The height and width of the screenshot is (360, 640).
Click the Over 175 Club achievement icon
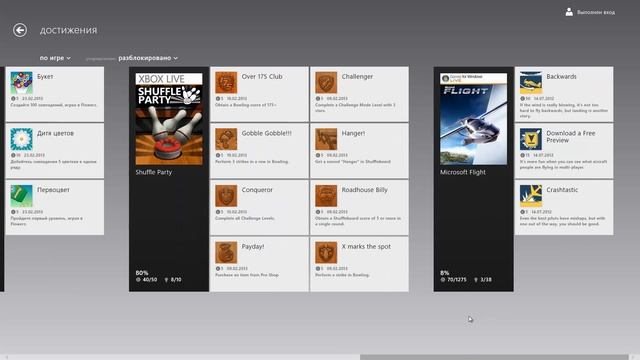226,83
